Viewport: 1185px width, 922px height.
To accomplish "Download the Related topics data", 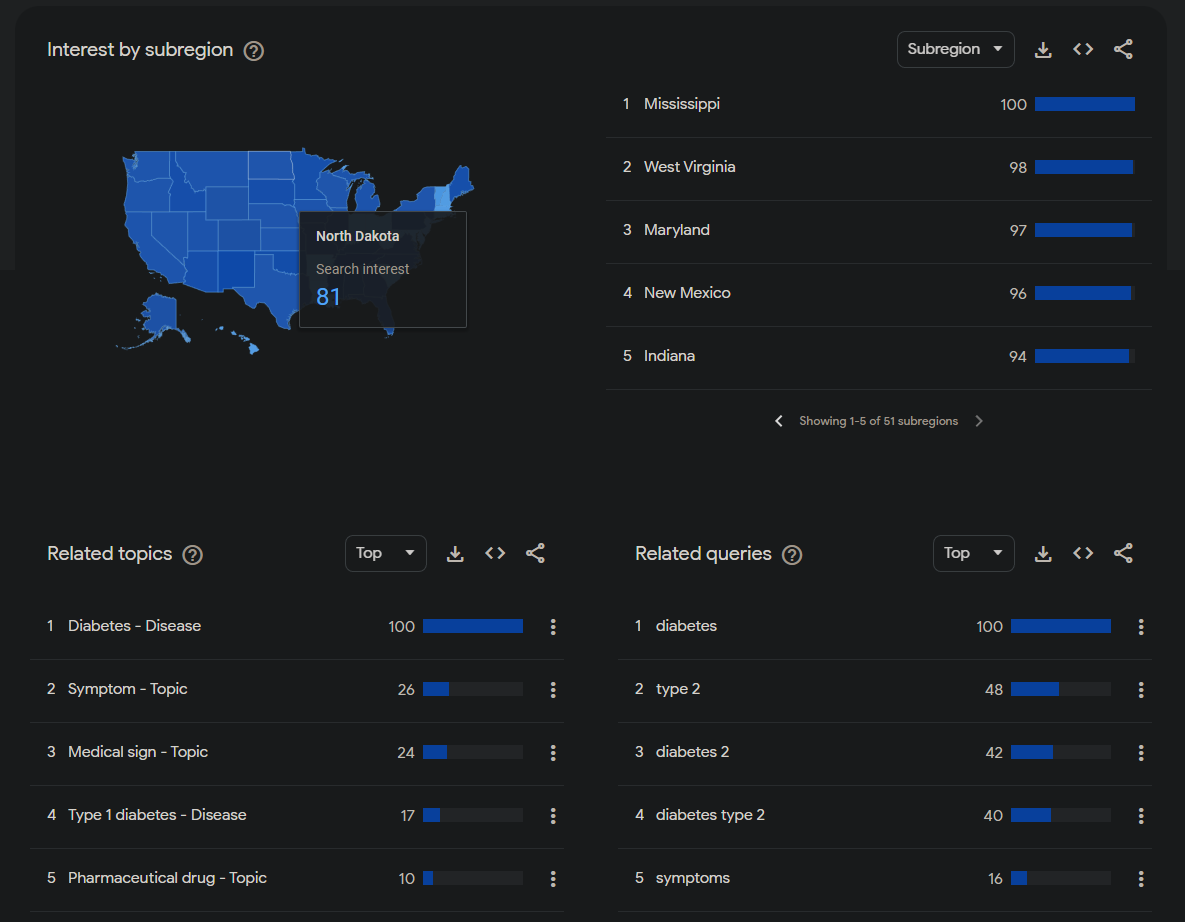I will [455, 554].
